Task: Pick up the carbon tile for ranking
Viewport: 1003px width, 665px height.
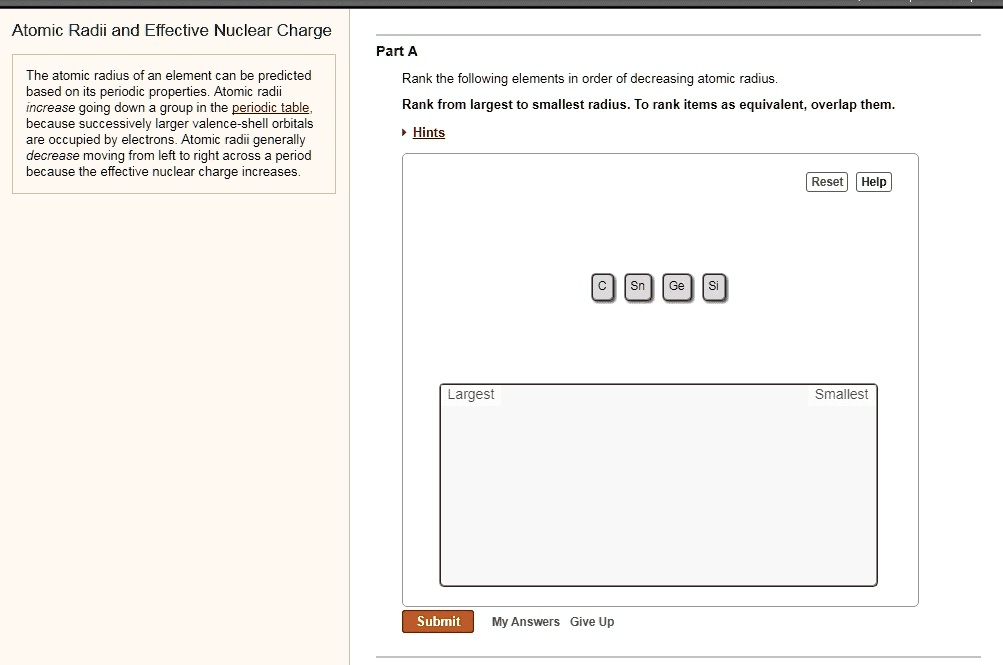Action: [602, 287]
